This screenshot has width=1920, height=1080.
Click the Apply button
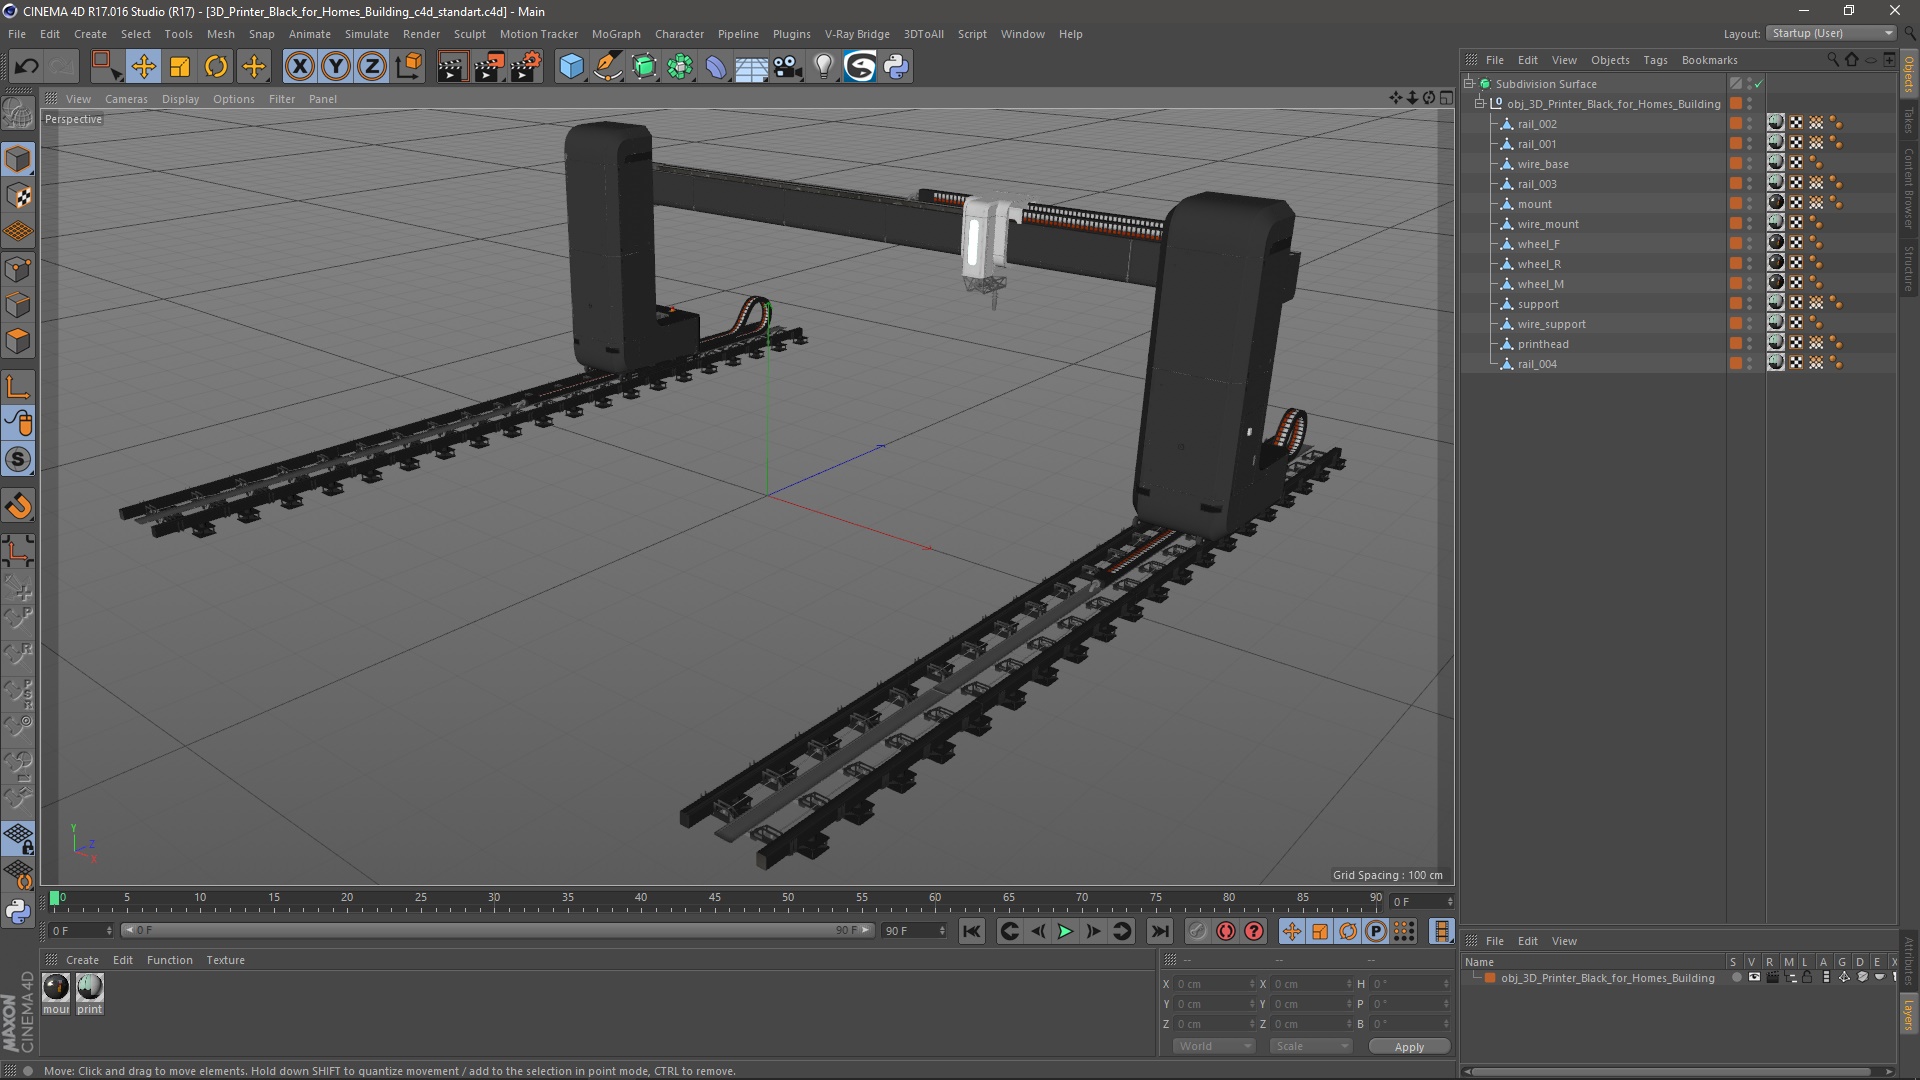pyautogui.click(x=1408, y=1047)
